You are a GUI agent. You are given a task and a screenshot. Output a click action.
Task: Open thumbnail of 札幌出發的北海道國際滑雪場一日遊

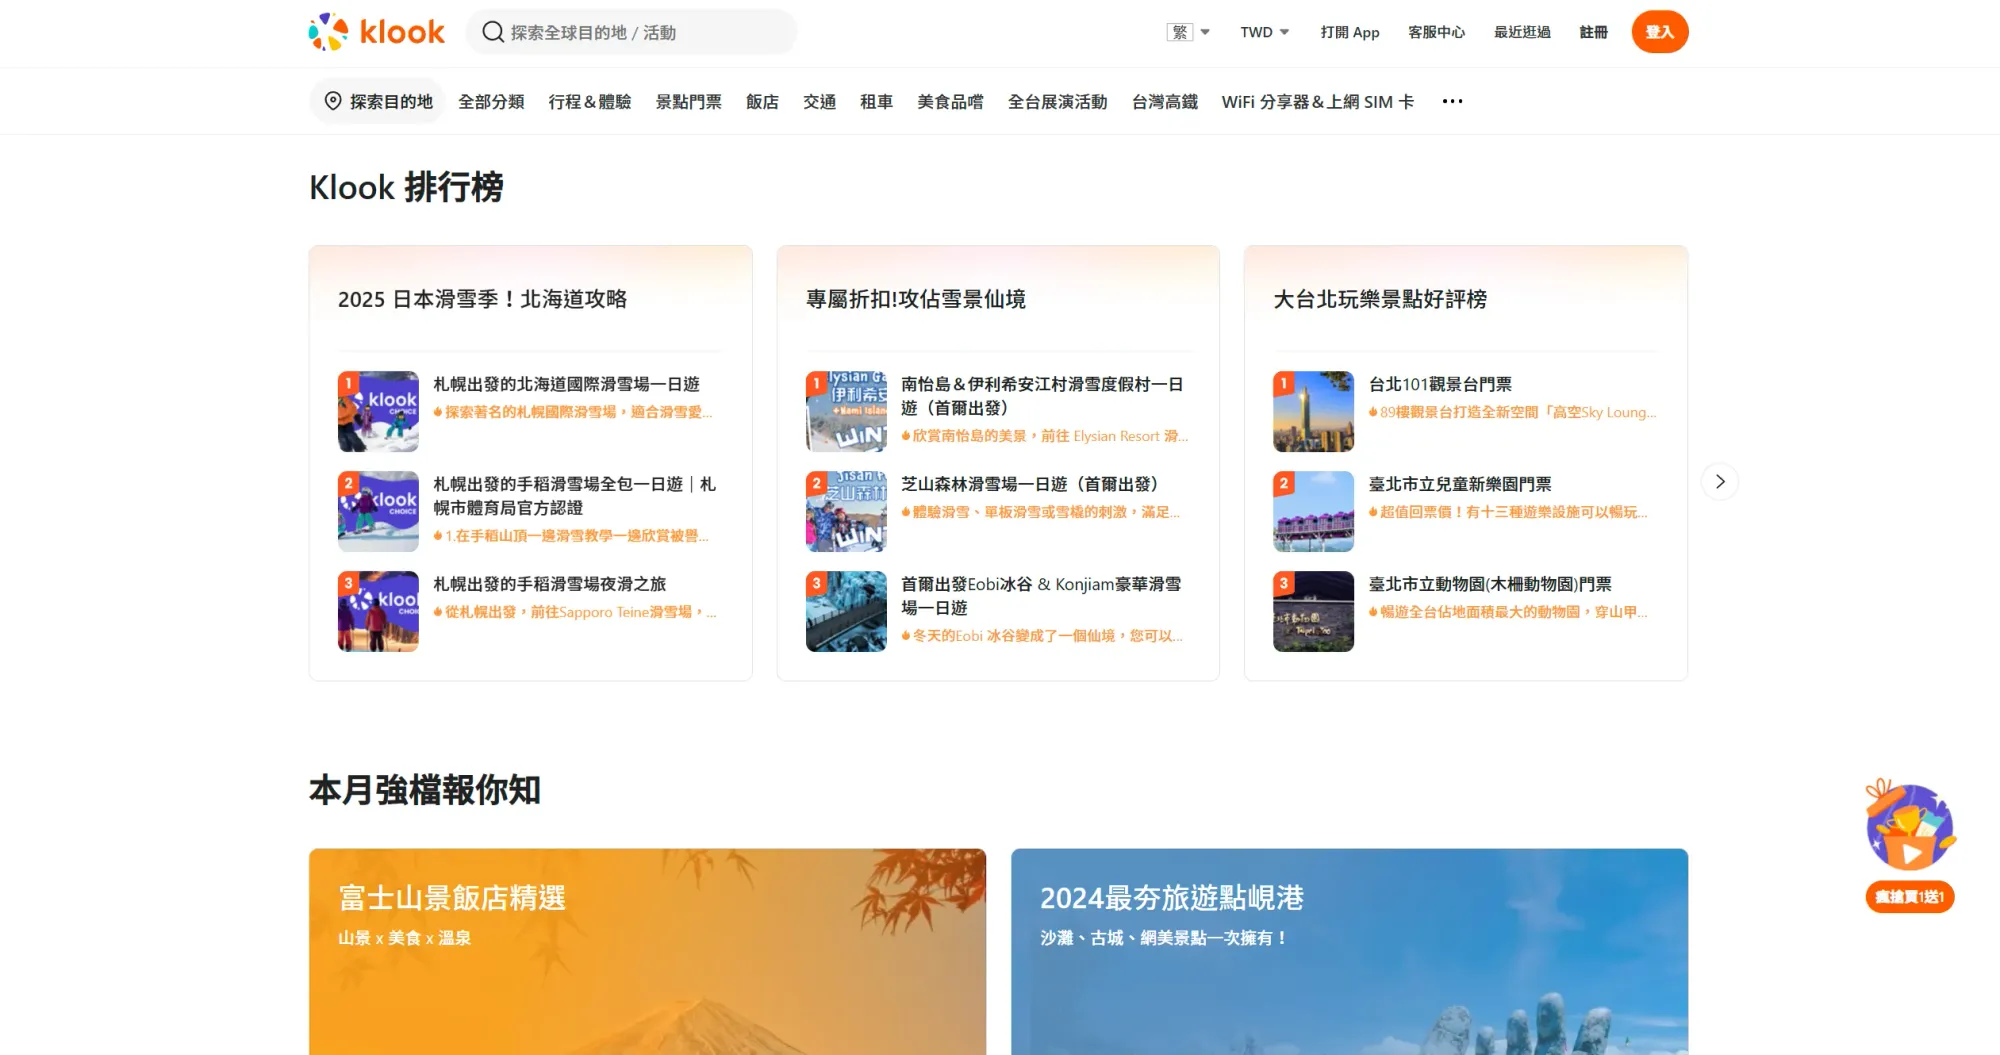click(378, 411)
